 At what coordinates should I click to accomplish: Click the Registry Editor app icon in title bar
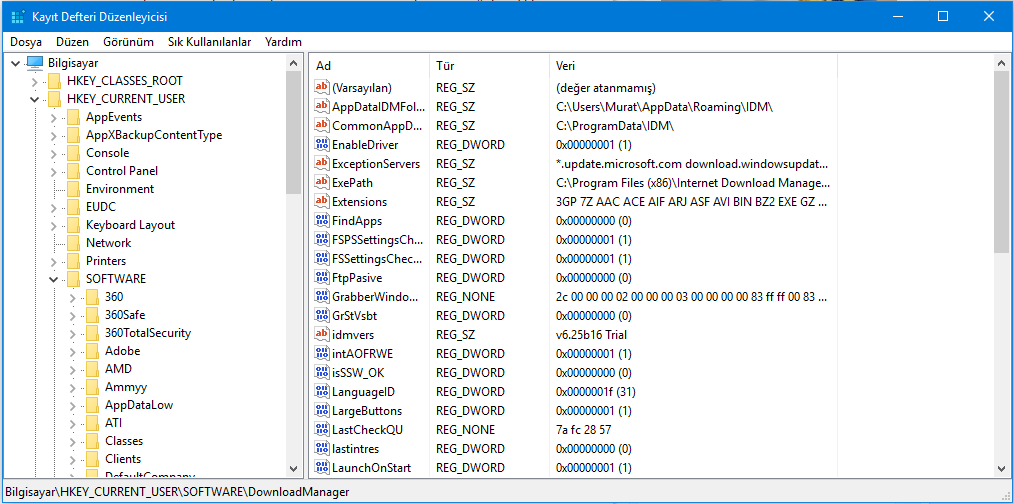pos(17,16)
